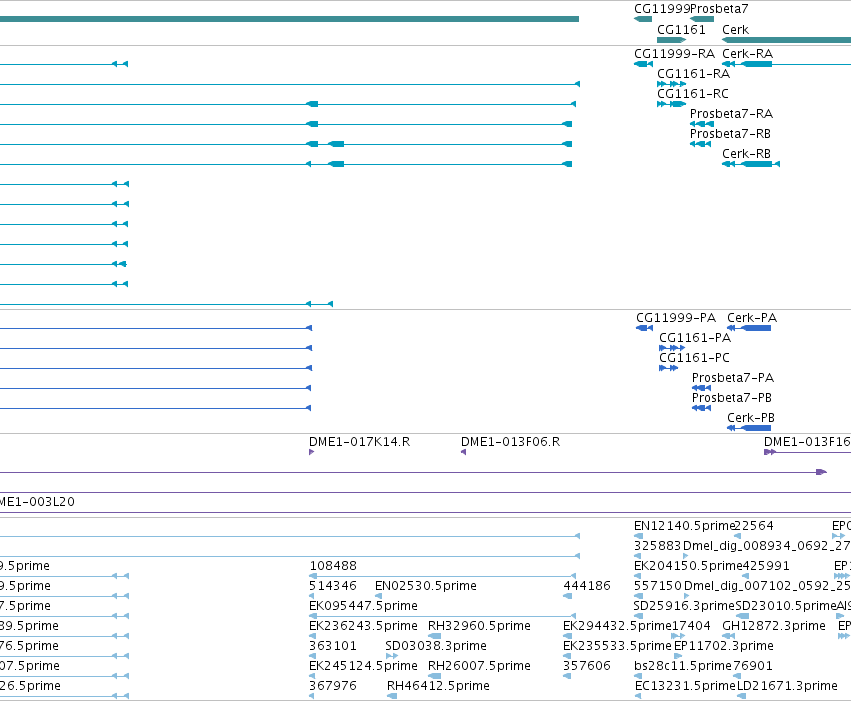The height and width of the screenshot is (701, 851).
Task: Select the Cerk-PB protein glyph
Action: point(749,428)
